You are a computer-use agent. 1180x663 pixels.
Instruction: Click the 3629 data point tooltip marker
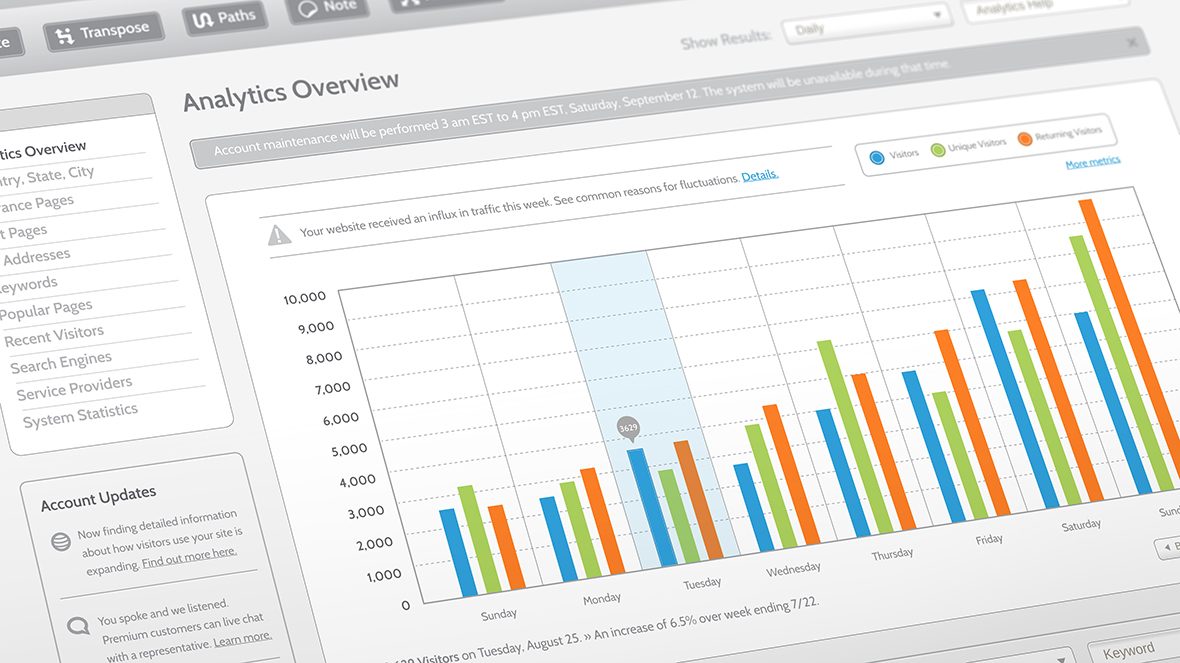(x=629, y=426)
